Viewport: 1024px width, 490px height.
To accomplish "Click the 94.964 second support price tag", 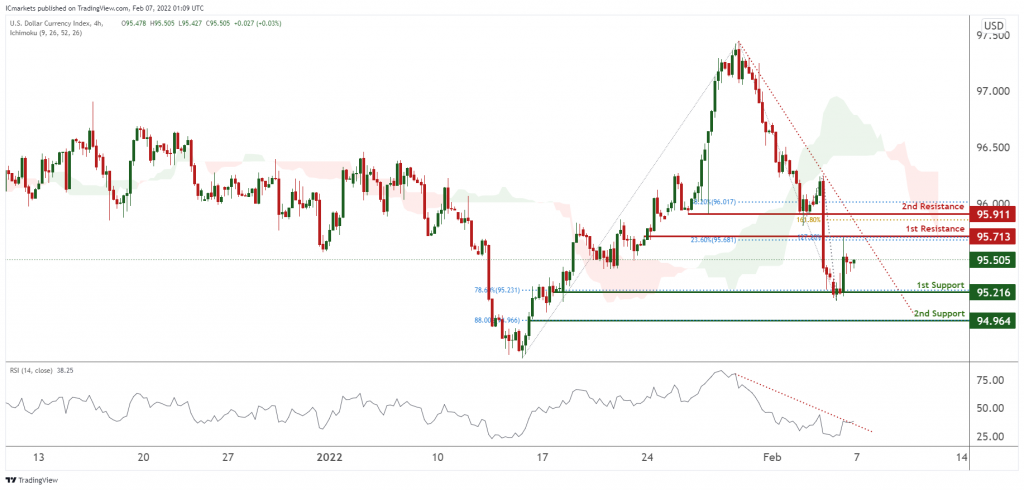I will pyautogui.click(x=993, y=321).
